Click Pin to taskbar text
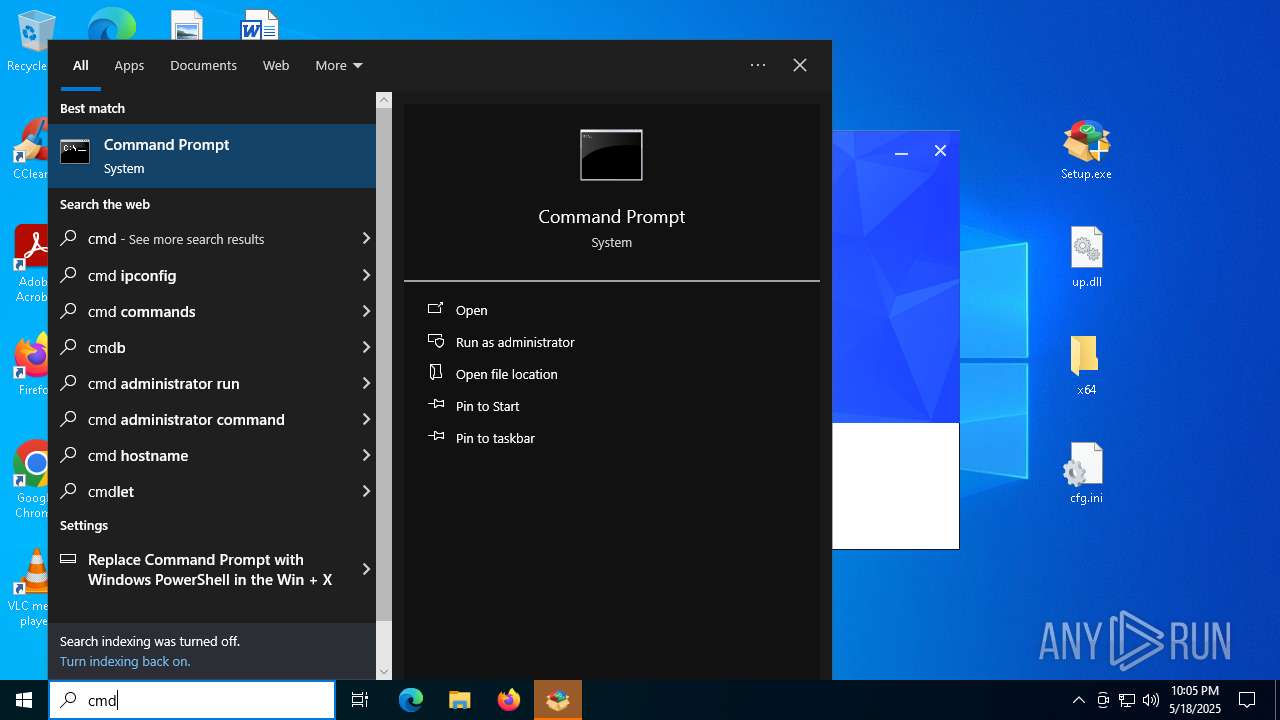The image size is (1280, 720). click(495, 438)
